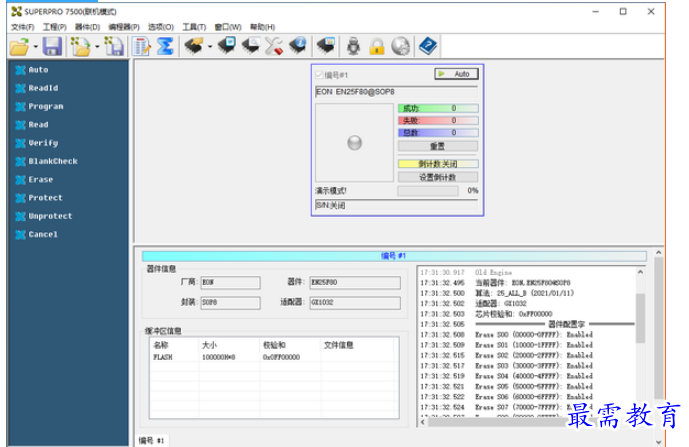This screenshot has width=689, height=447.
Task: Run the Auto operation in sidebar
Action: 38,70
